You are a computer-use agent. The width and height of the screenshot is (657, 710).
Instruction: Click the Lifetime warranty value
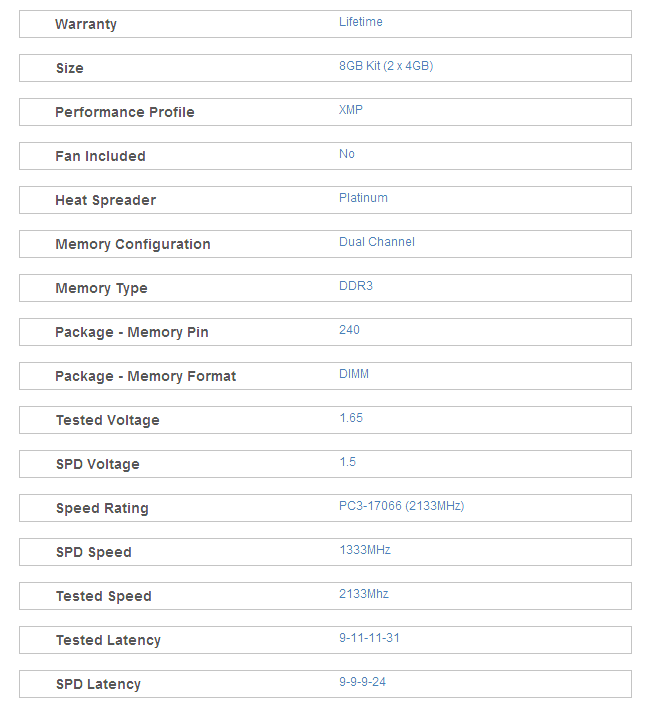(x=360, y=22)
